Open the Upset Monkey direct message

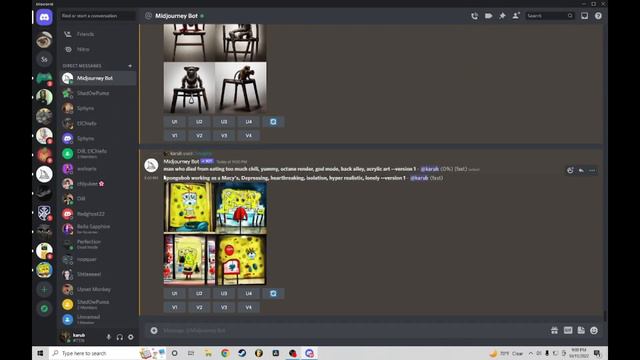(x=98, y=289)
